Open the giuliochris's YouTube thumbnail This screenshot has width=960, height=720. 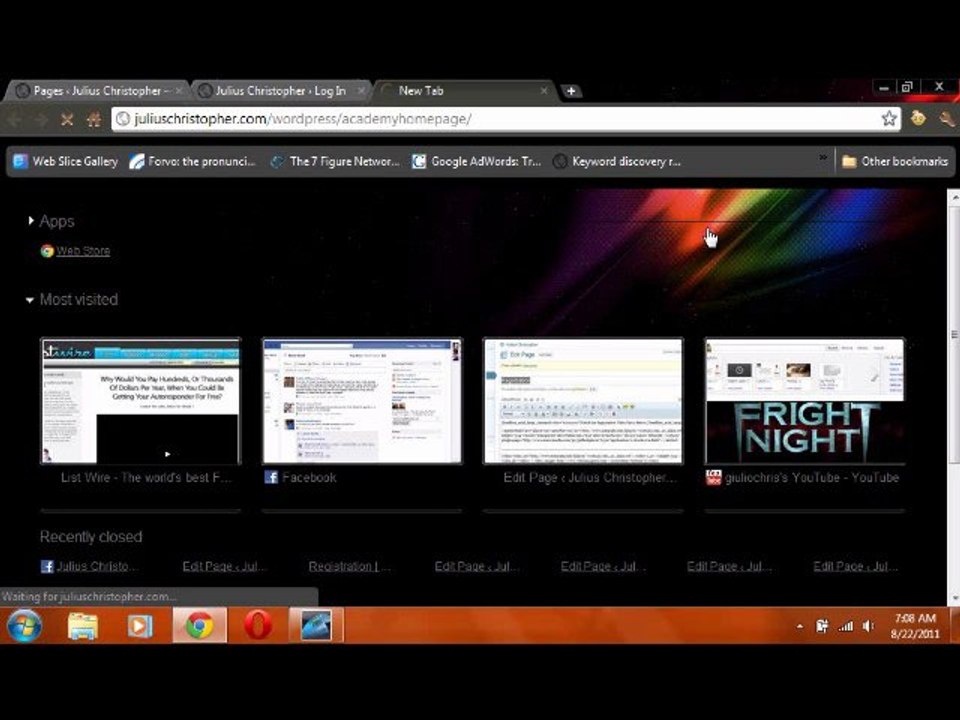click(804, 401)
